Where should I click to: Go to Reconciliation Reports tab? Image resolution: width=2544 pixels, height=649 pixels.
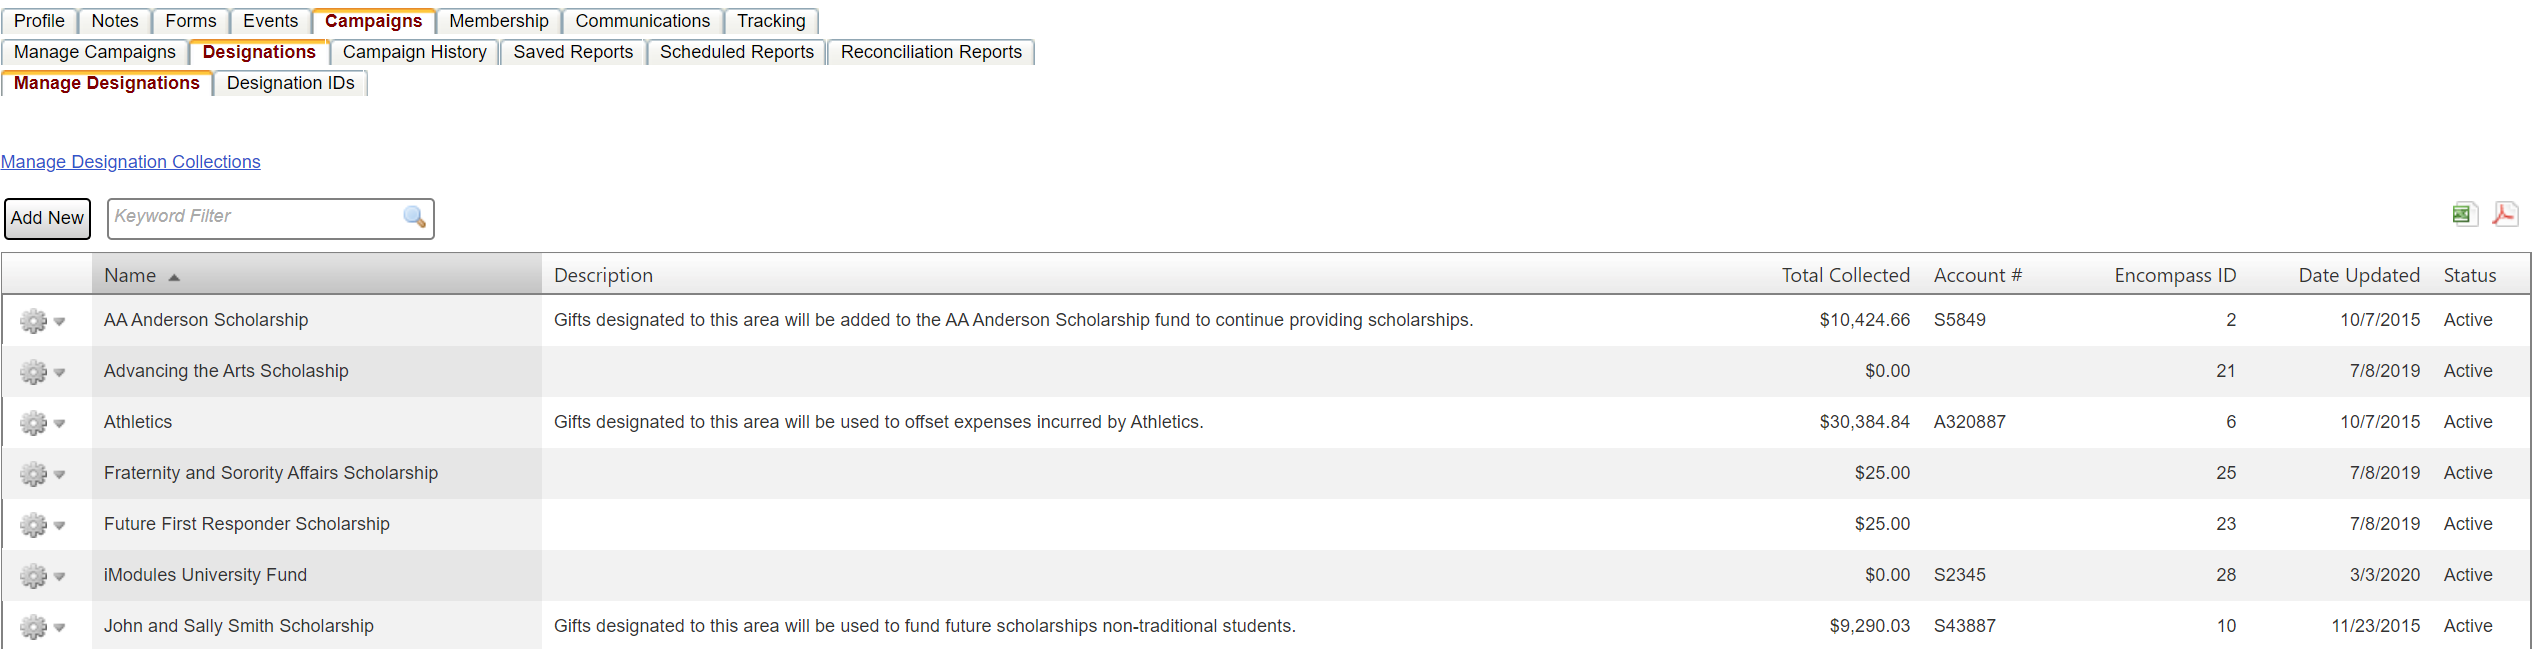[930, 52]
